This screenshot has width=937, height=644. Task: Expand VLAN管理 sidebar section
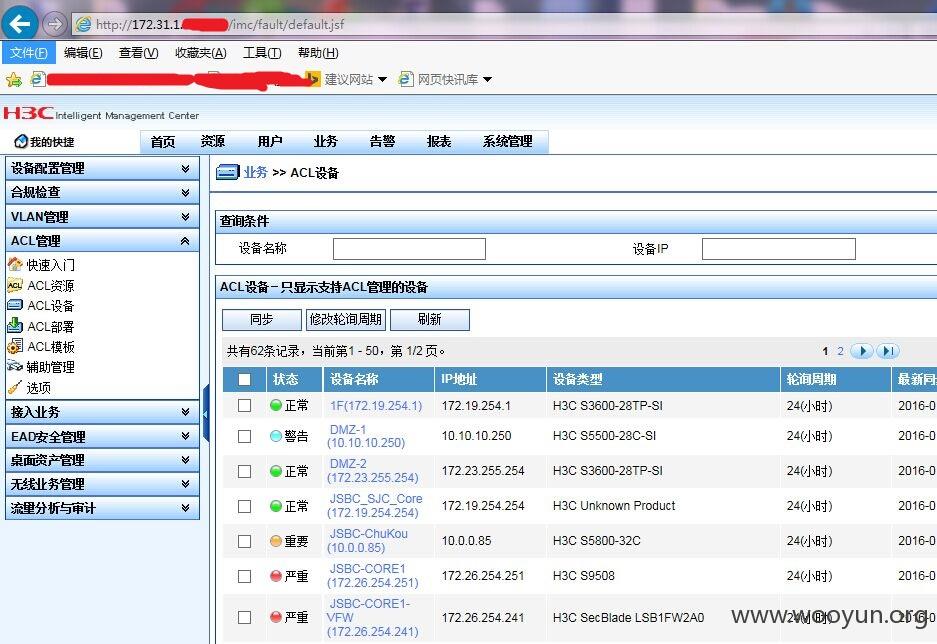tap(102, 217)
